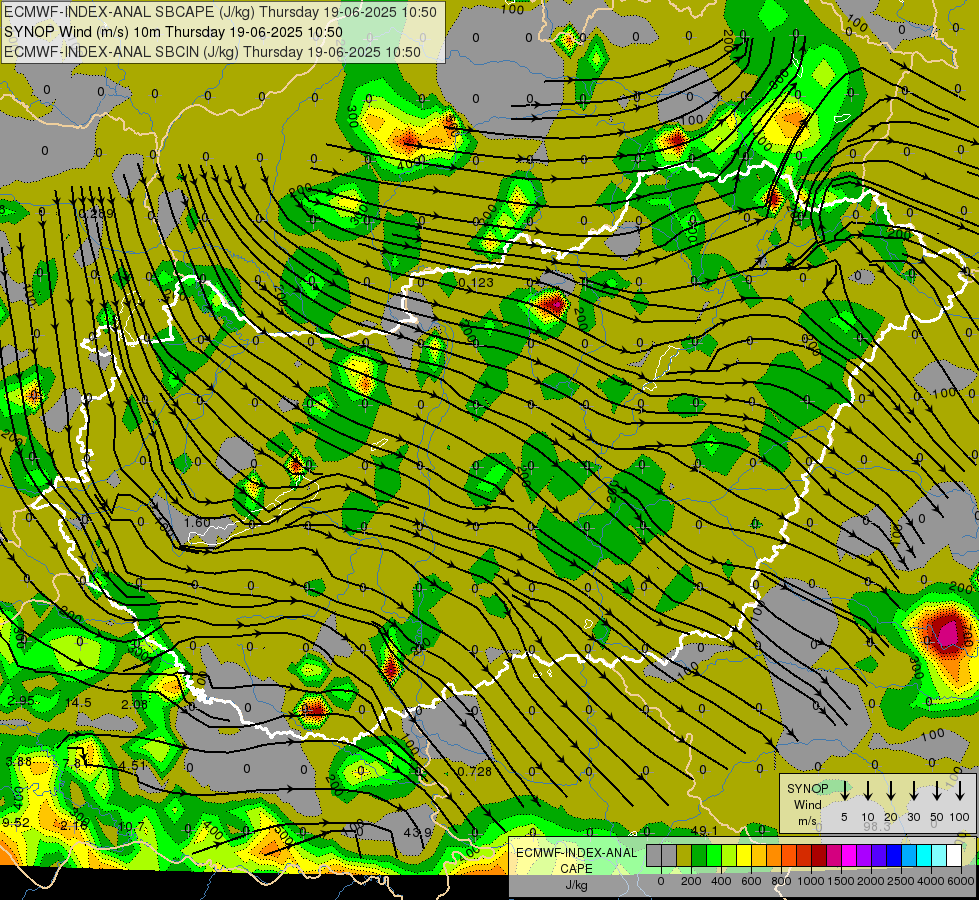979x900 pixels.
Task: Click the wind arrow above the 50 m/s label
Action: click(x=937, y=790)
